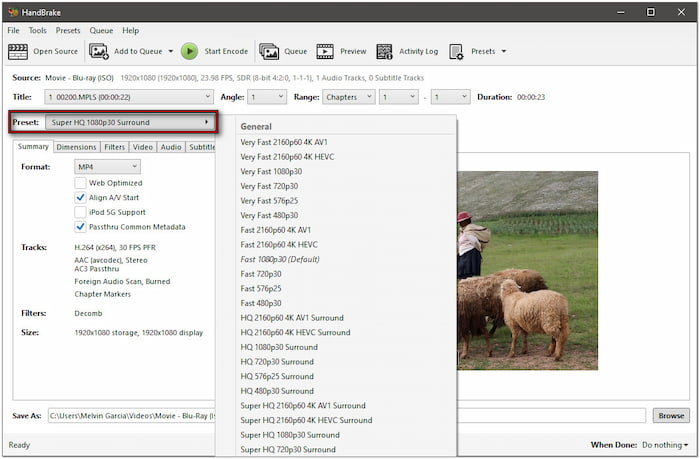
Task: Click the Add to Queue picture icon
Action: click(99, 51)
